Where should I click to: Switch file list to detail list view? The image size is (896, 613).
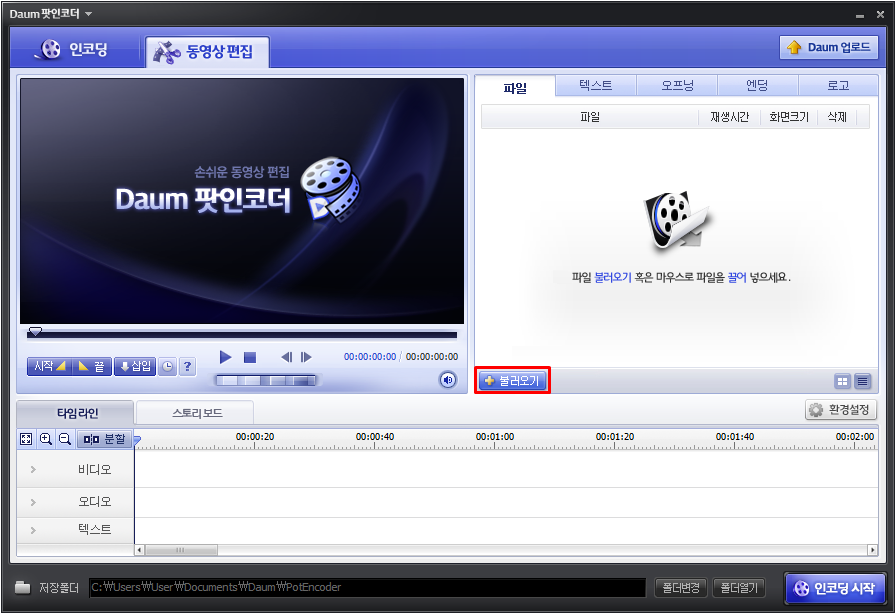862,381
